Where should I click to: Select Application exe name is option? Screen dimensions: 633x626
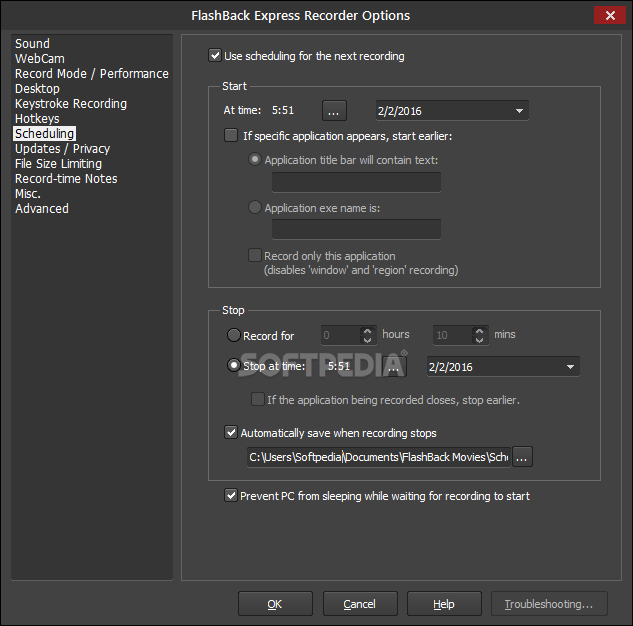[255, 207]
